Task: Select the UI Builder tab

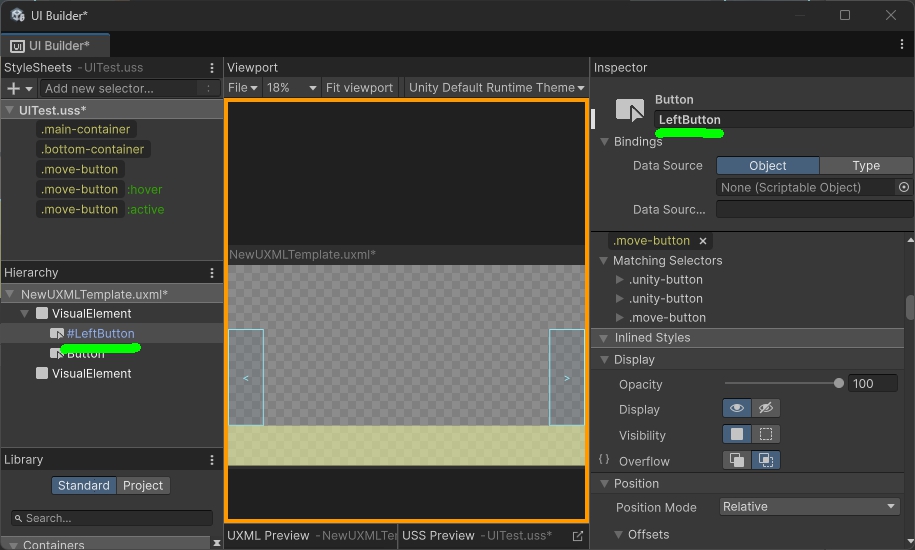Action: (55, 45)
